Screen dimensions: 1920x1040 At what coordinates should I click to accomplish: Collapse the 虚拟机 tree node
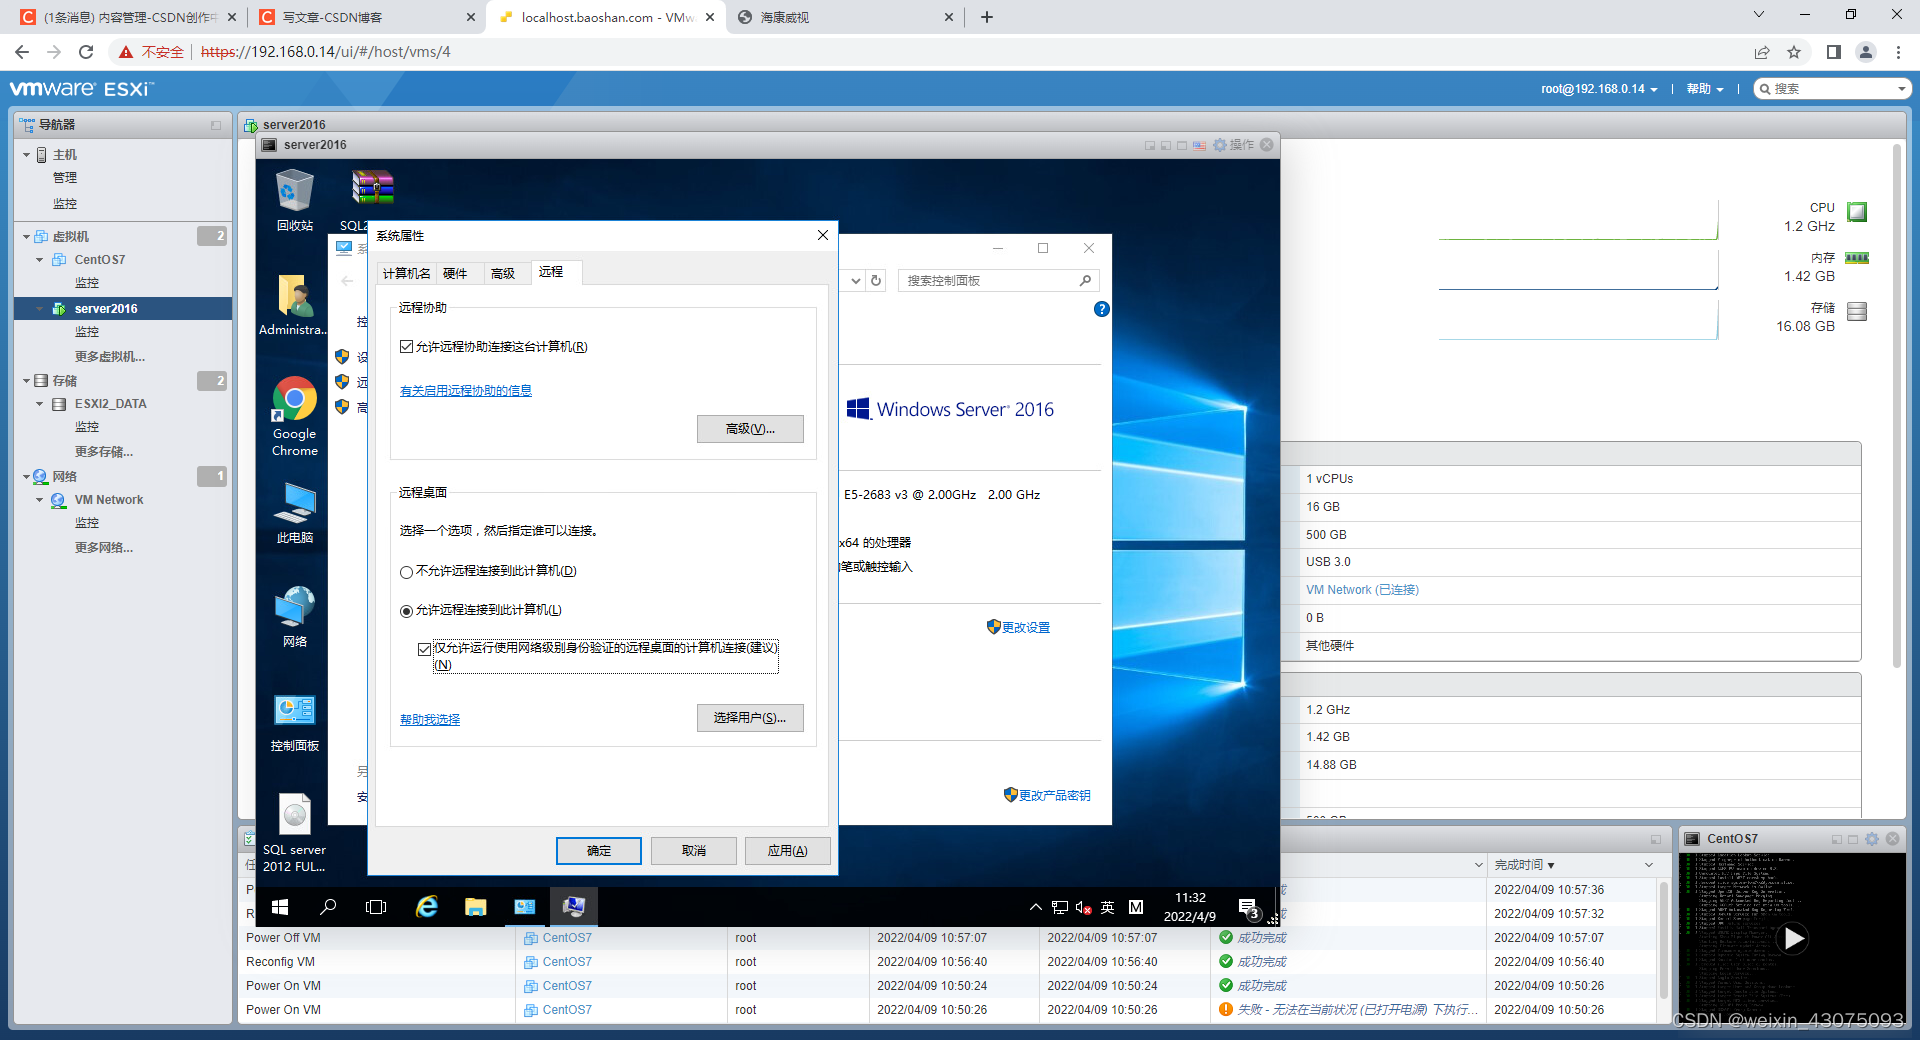(27, 237)
